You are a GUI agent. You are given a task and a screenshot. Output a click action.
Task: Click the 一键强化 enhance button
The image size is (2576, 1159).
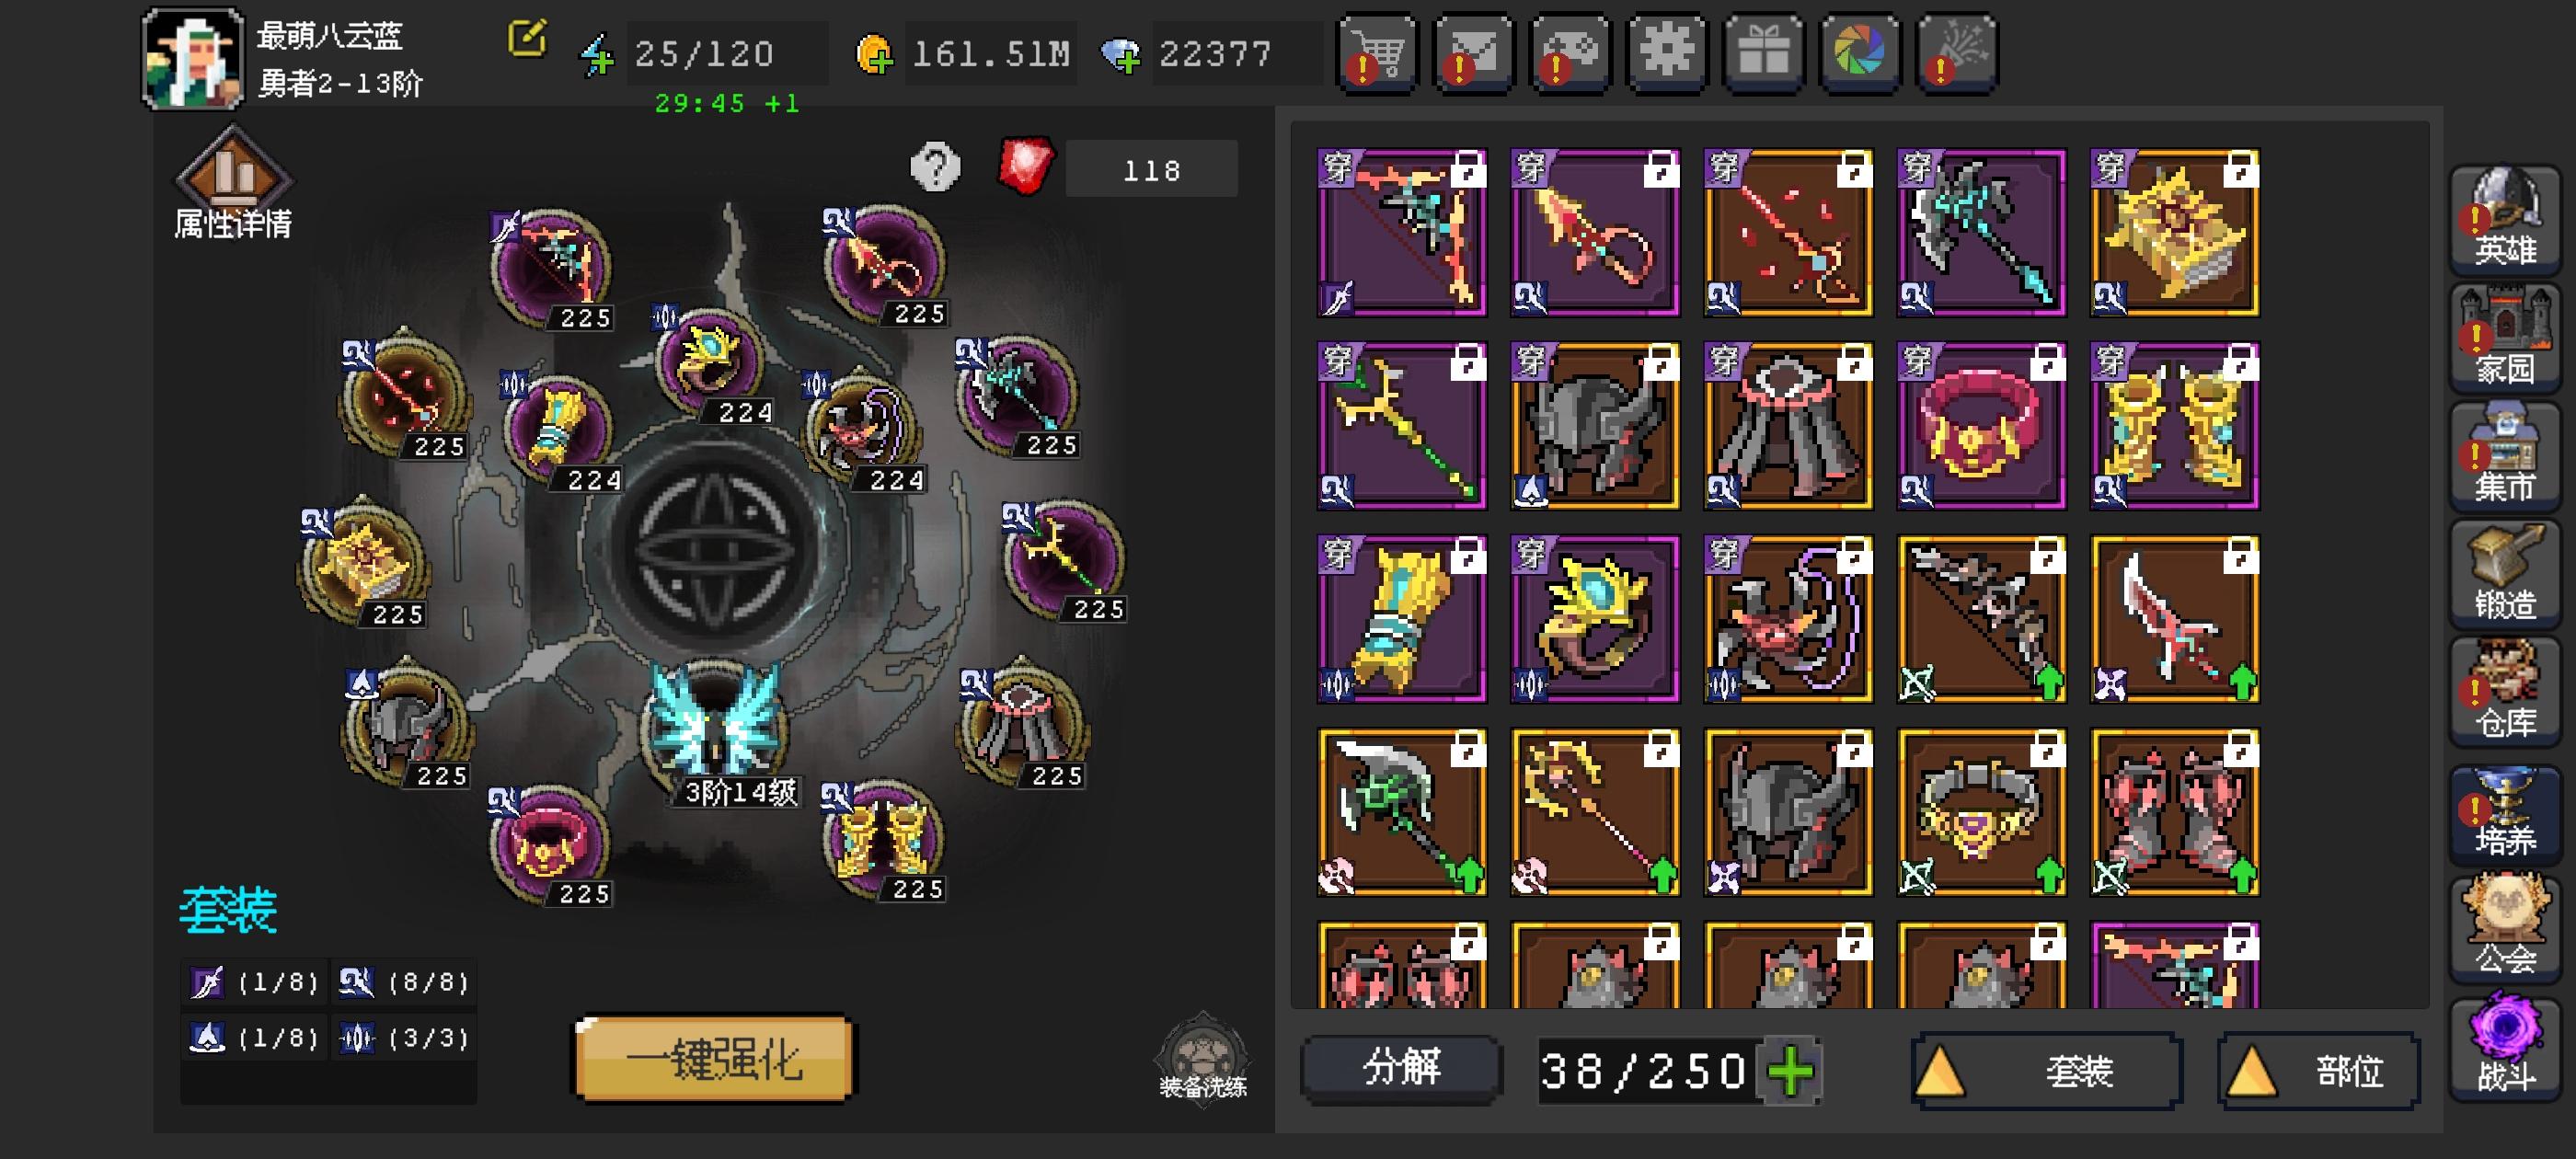[714, 1059]
